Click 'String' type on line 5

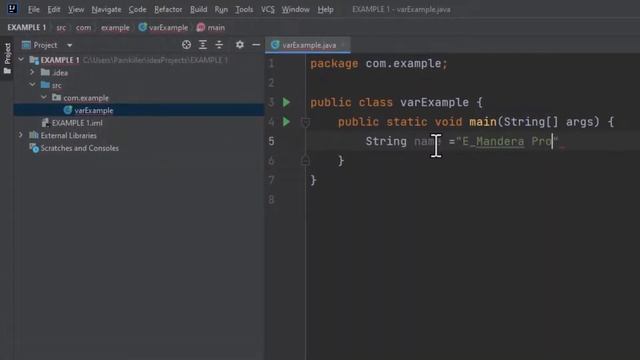click(x=386, y=141)
